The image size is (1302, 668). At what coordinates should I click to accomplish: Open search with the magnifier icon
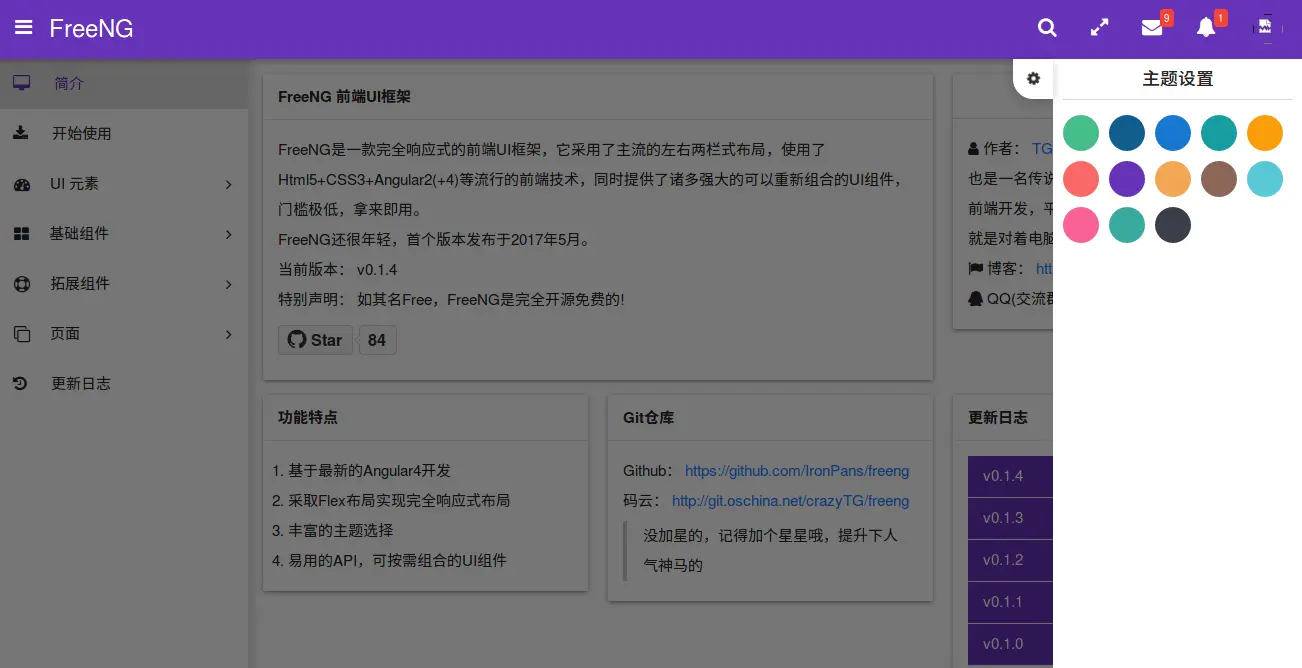pyautogui.click(x=1047, y=28)
